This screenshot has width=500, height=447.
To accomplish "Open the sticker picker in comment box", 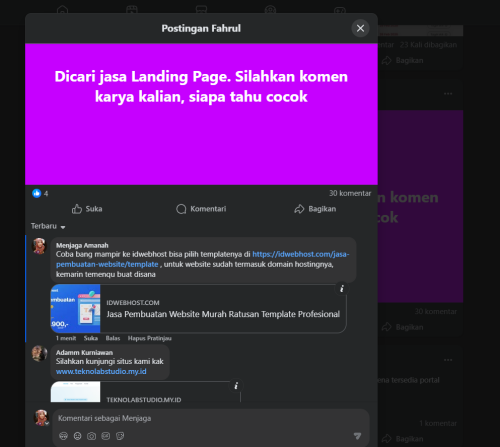I will click(x=120, y=436).
